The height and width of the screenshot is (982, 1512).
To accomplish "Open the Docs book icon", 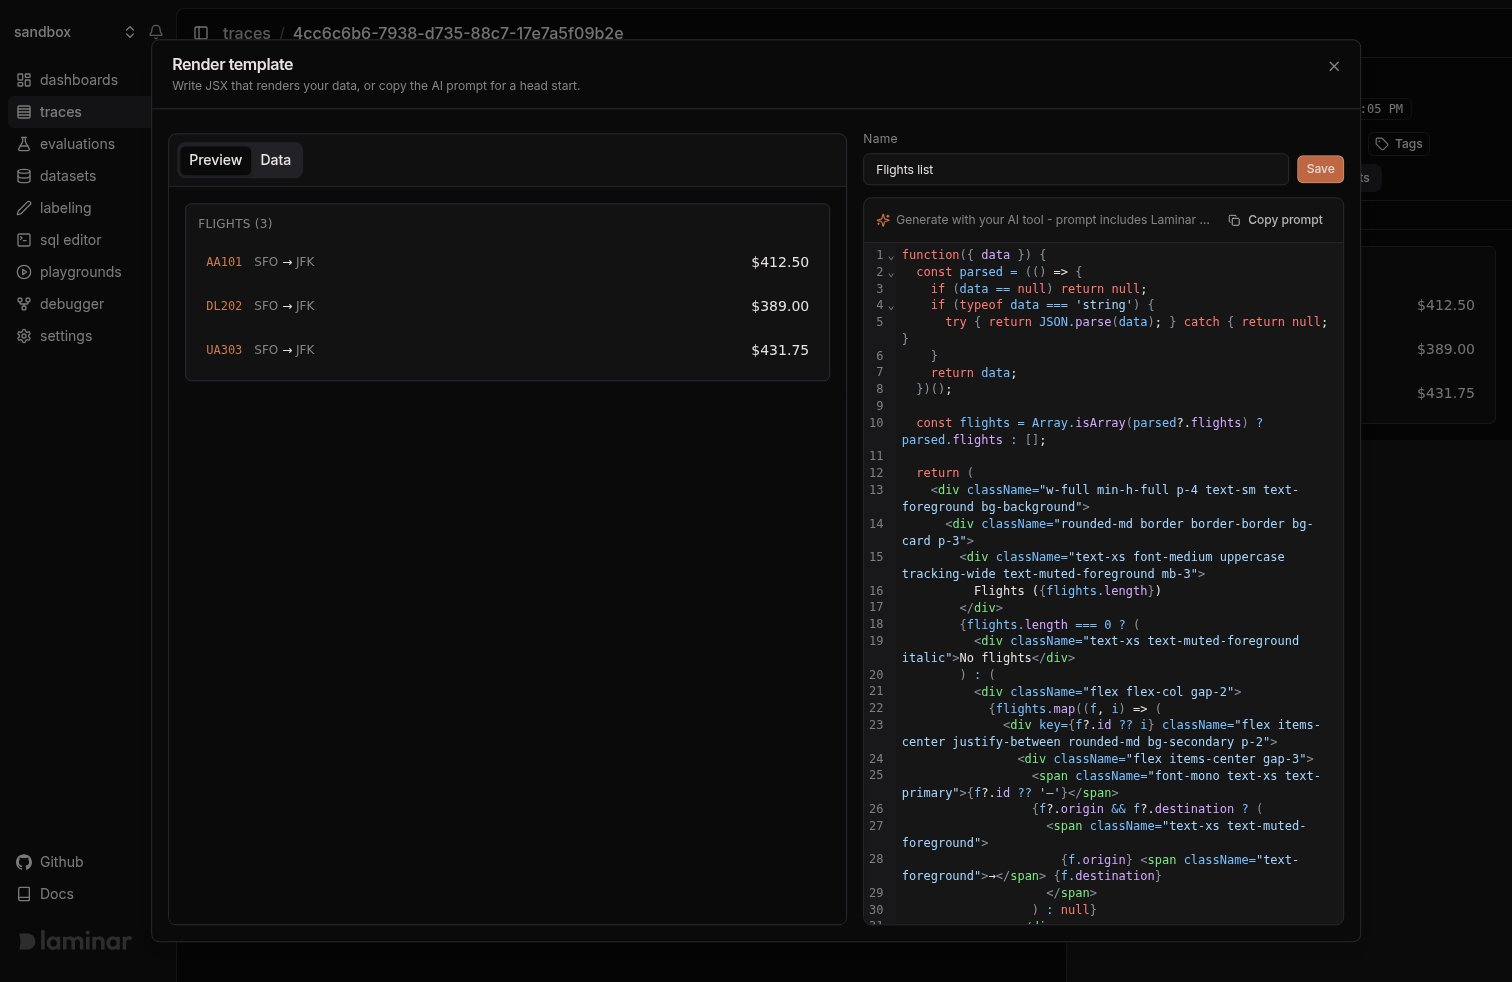I will [24, 894].
